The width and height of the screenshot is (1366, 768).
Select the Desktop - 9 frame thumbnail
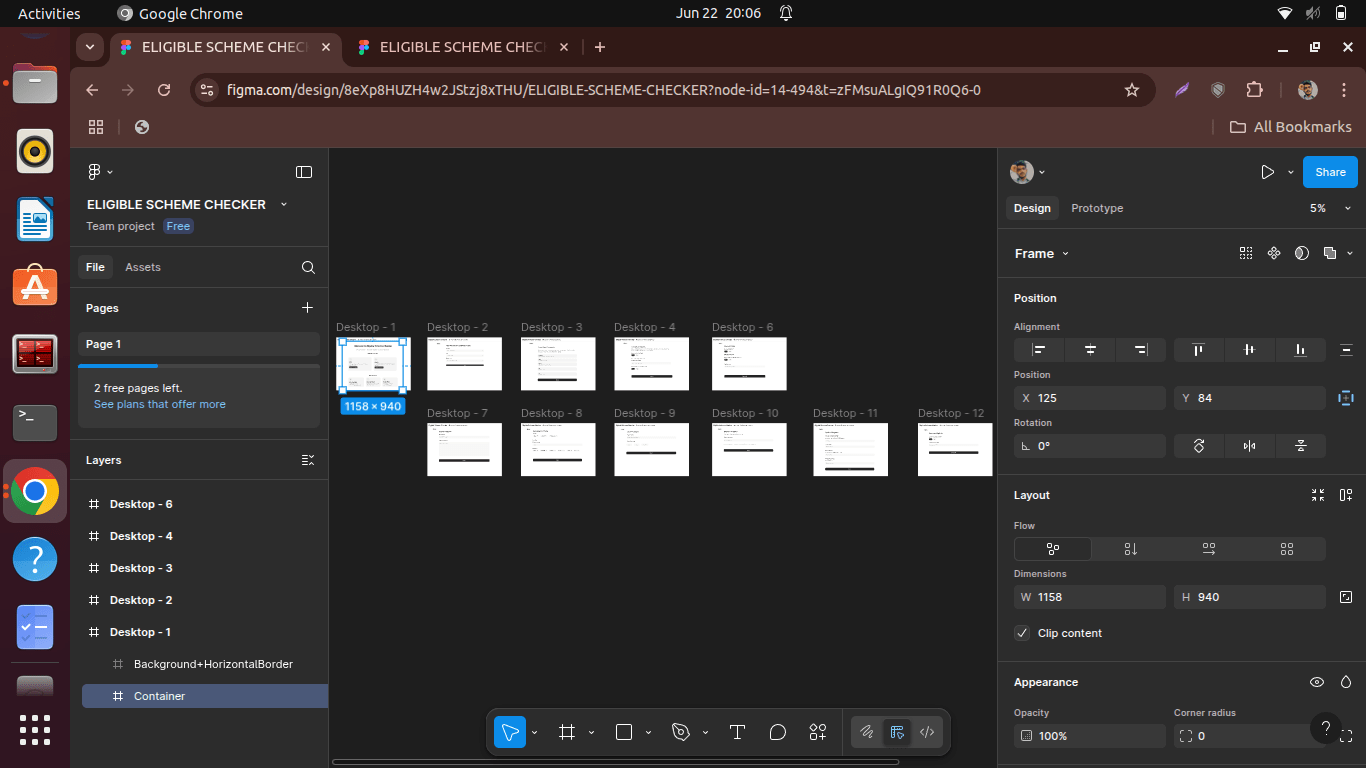(651, 449)
